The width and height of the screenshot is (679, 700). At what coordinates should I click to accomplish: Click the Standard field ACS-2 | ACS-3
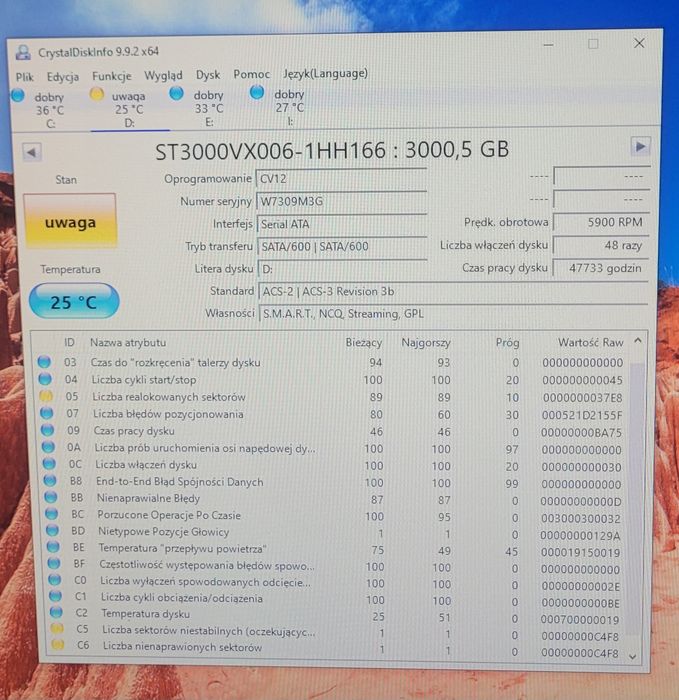pyautogui.click(x=454, y=292)
